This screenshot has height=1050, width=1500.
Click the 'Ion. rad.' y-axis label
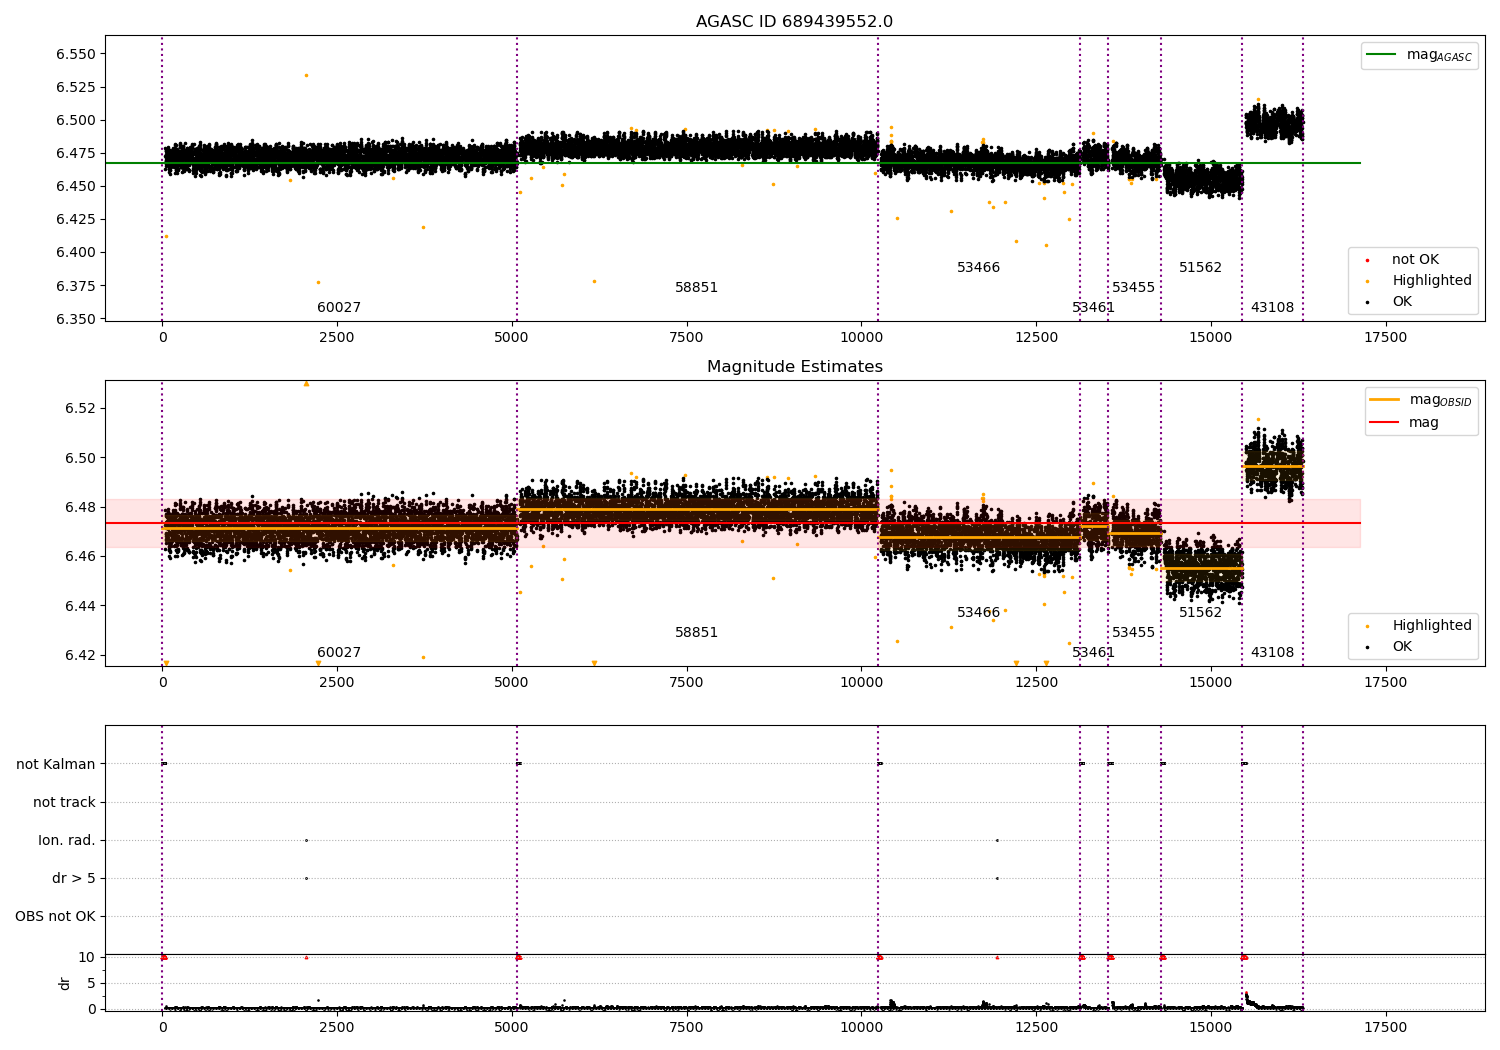click(67, 841)
